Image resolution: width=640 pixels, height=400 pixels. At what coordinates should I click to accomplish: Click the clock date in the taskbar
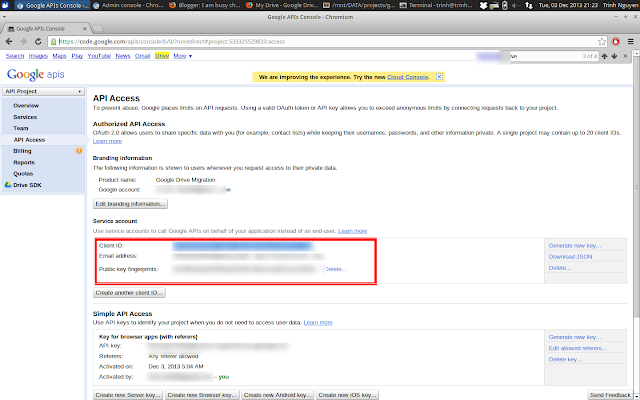(568, 5)
